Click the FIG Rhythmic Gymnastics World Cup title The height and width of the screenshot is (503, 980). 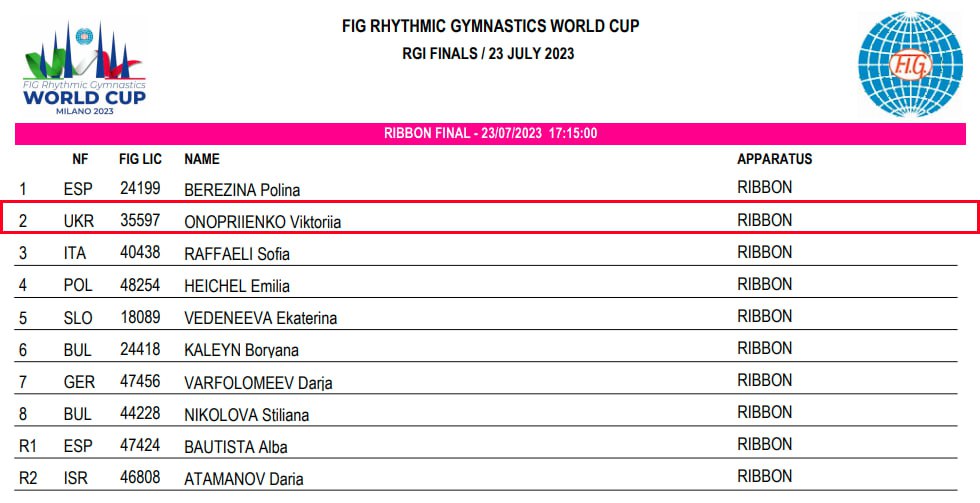491,26
